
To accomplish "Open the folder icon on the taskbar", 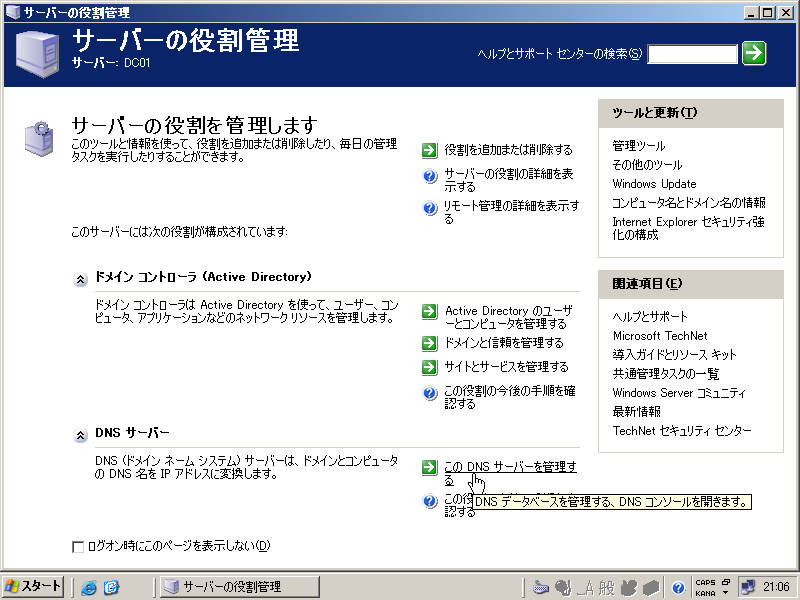I will pos(112,587).
